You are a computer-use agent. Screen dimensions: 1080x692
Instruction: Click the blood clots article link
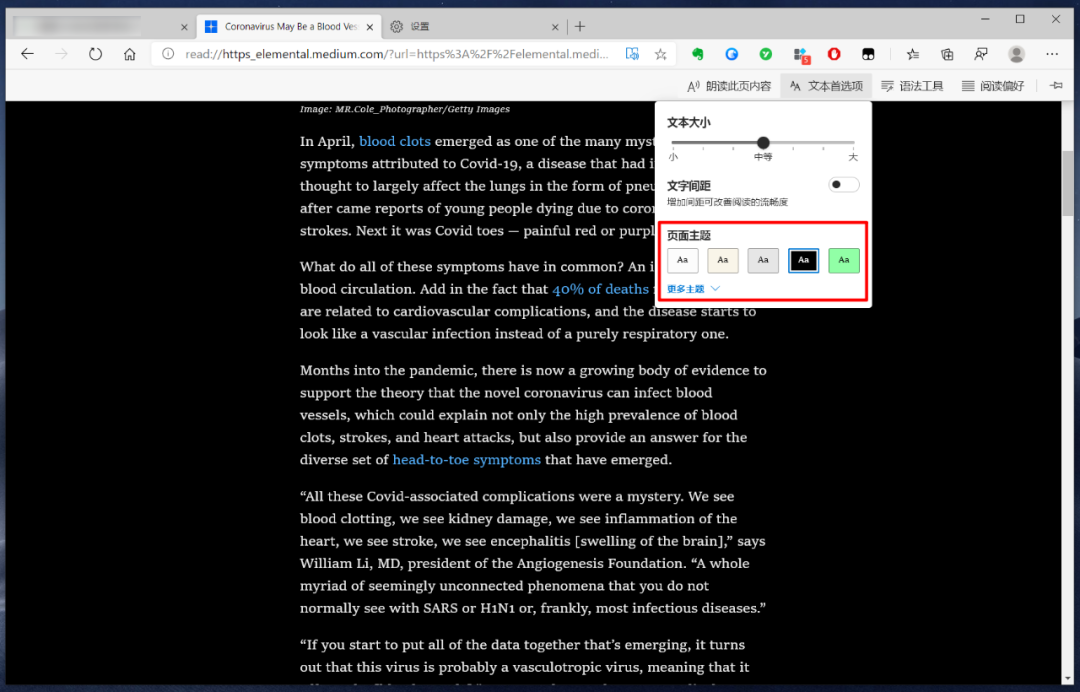pyautogui.click(x=394, y=141)
